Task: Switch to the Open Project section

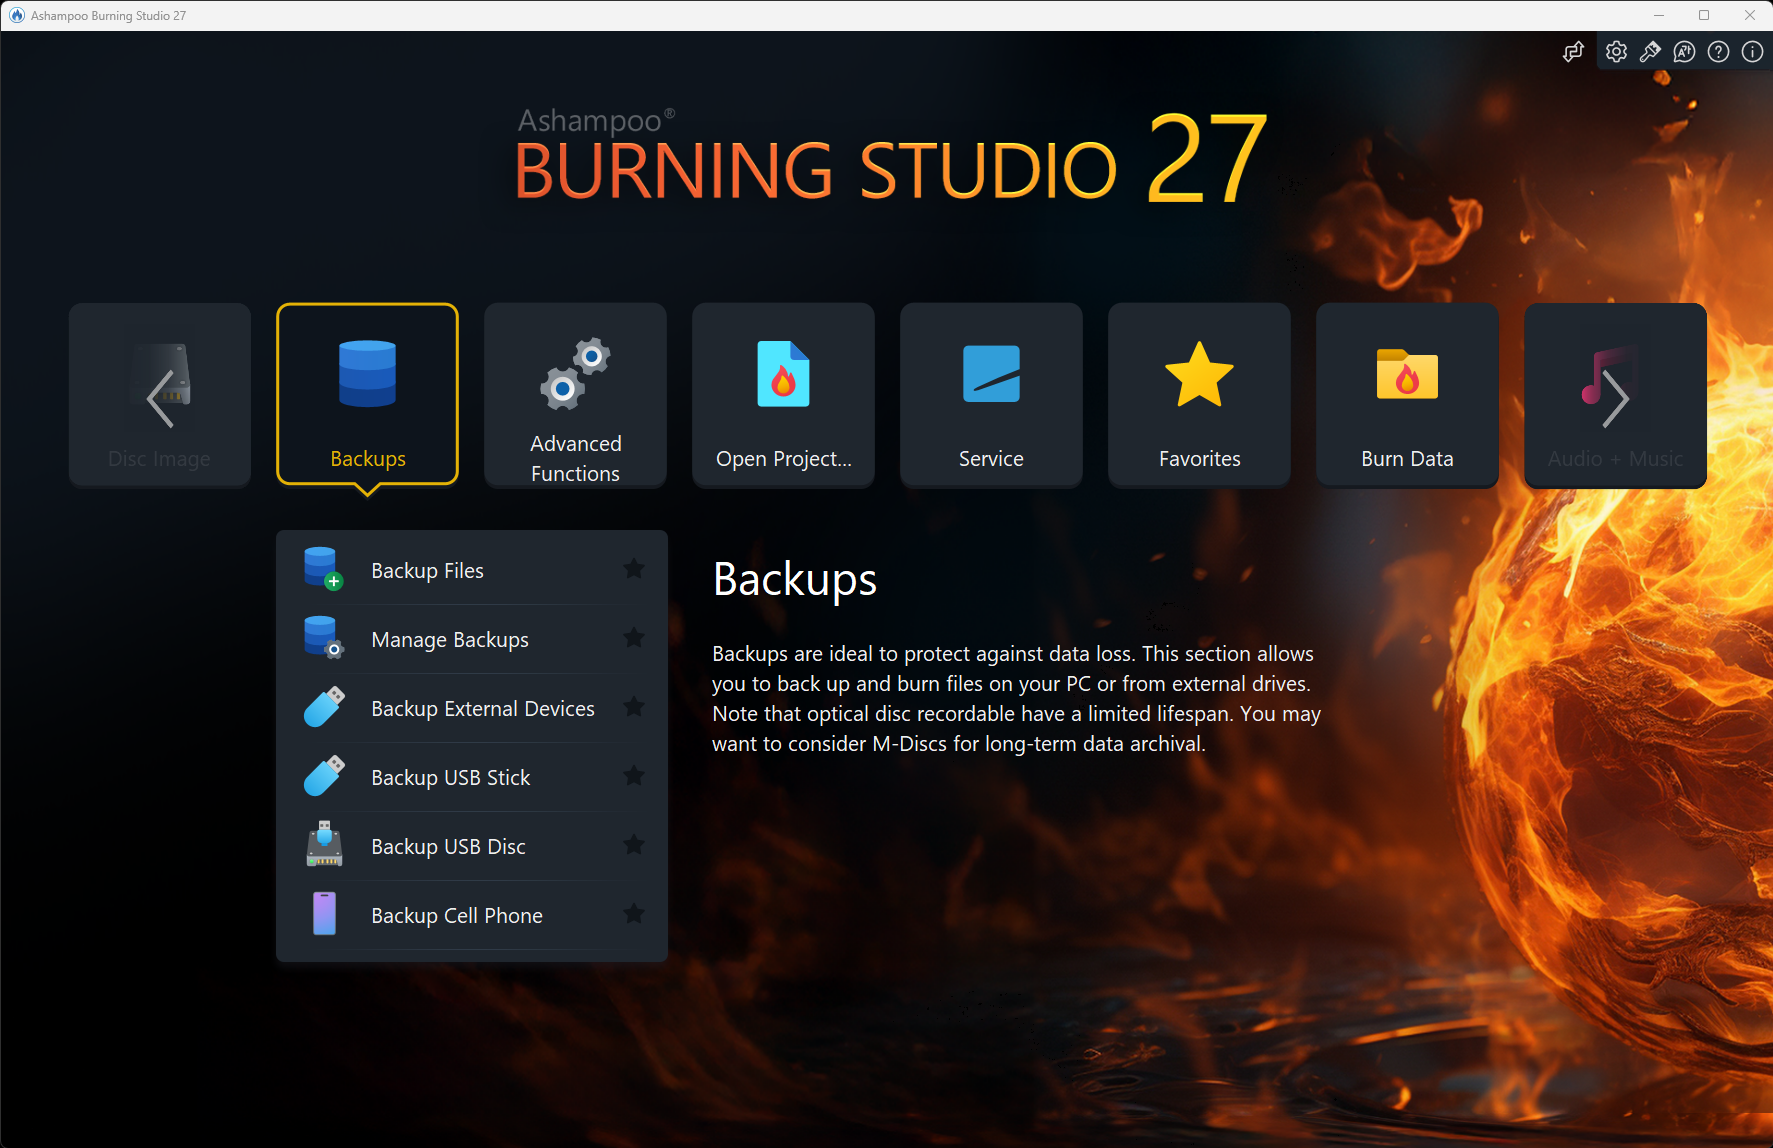Action: (783, 394)
